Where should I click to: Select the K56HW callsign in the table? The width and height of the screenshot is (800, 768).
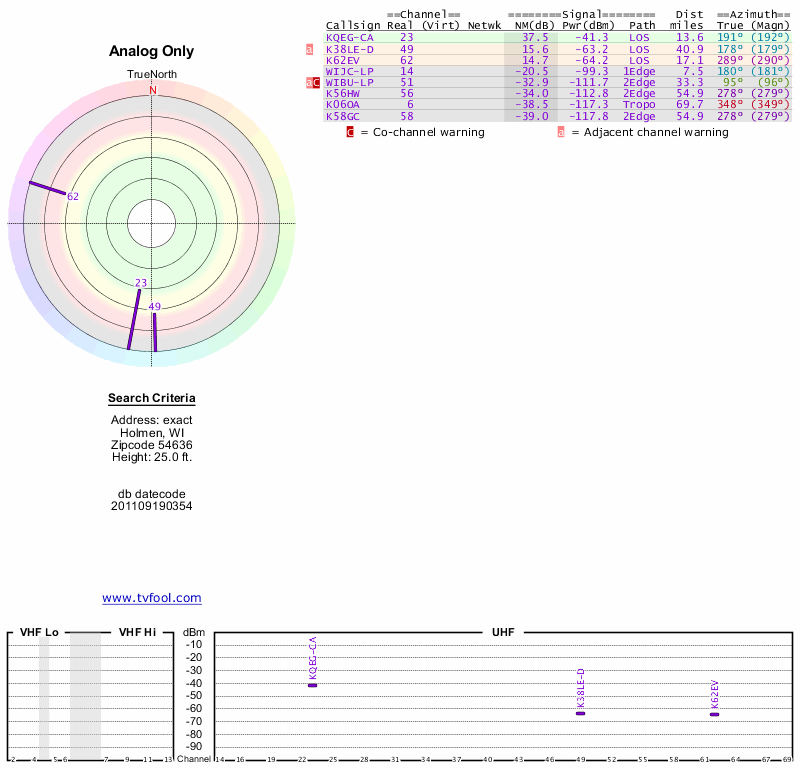343,93
